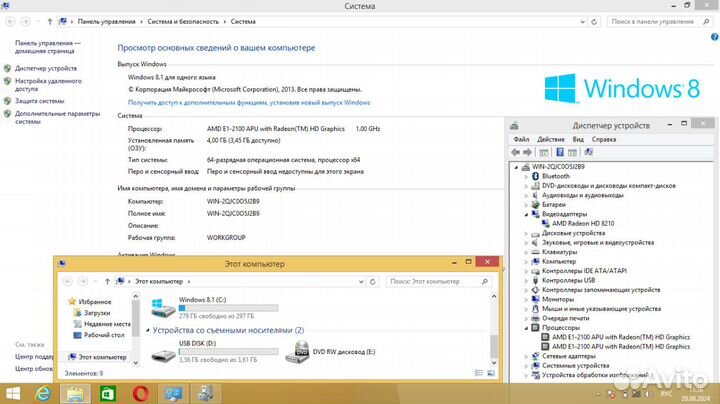Switch Explorer to details view icon

478,373
